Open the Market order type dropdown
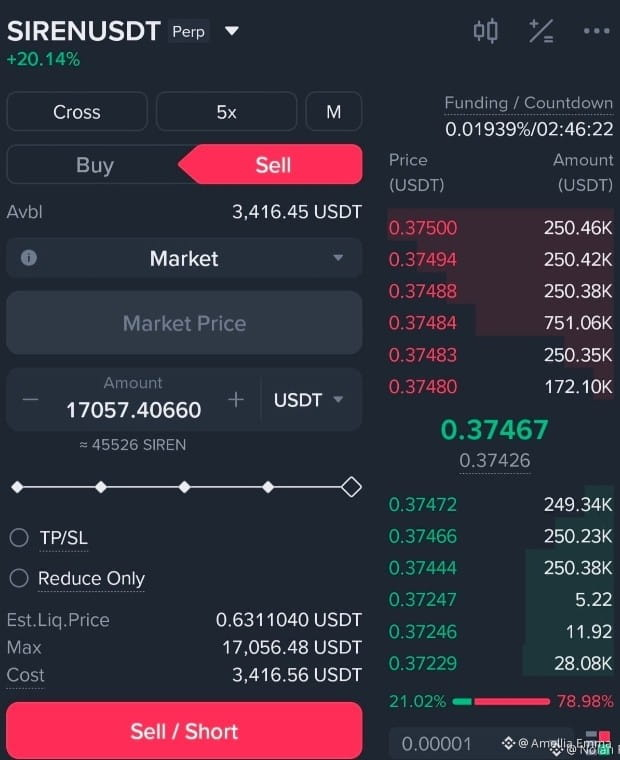Screen dimensions: 620x760 click(184, 258)
